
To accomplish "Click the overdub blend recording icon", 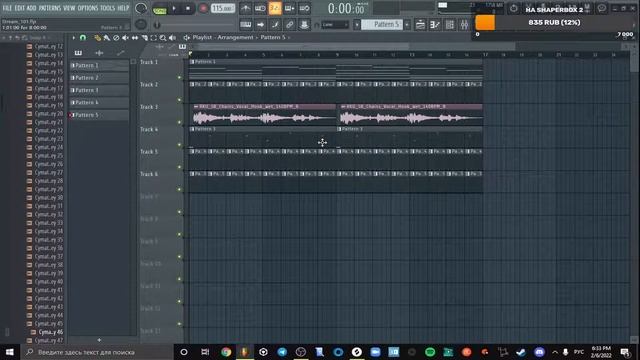I will (x=289, y=8).
